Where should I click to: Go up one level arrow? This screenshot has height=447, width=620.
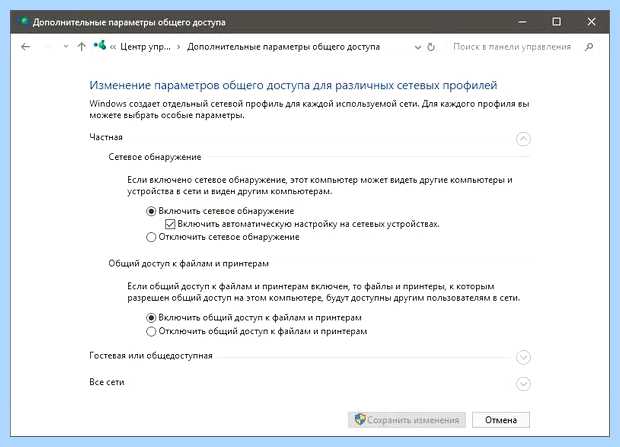pos(81,47)
